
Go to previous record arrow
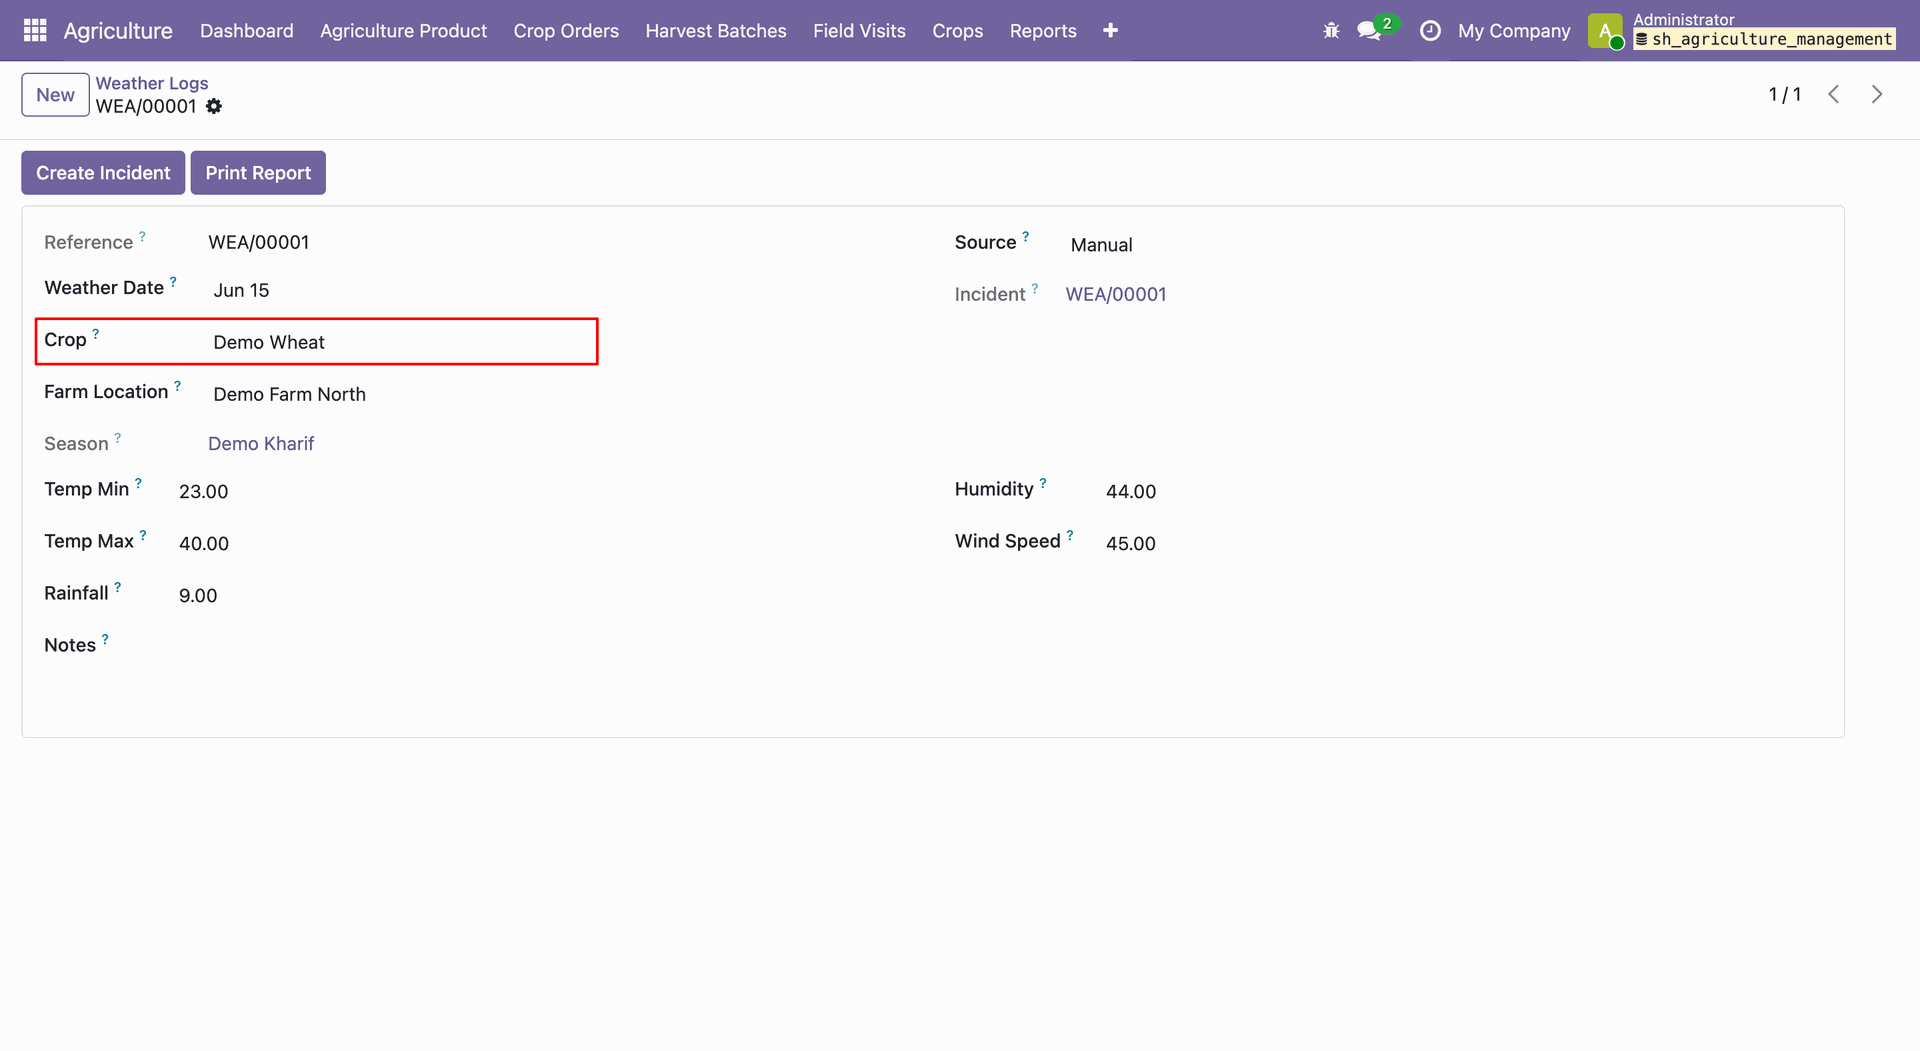(1834, 94)
